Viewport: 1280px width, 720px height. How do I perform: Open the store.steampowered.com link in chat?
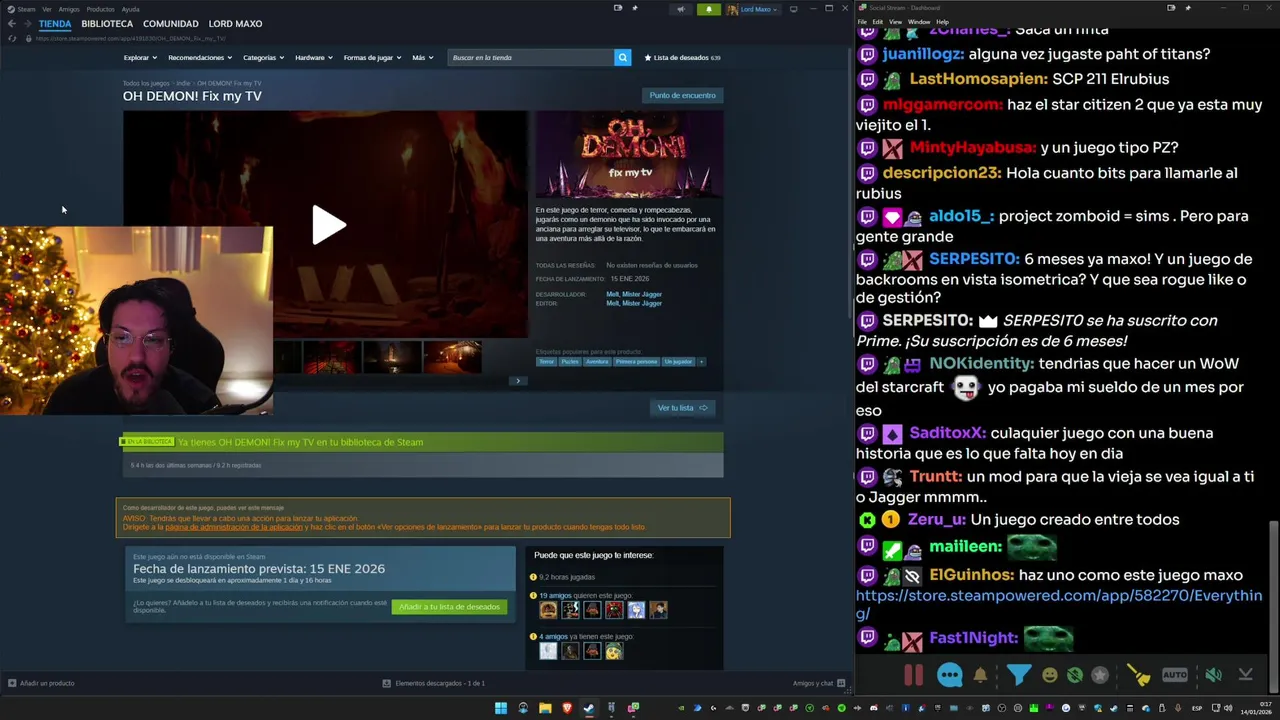[1059, 604]
